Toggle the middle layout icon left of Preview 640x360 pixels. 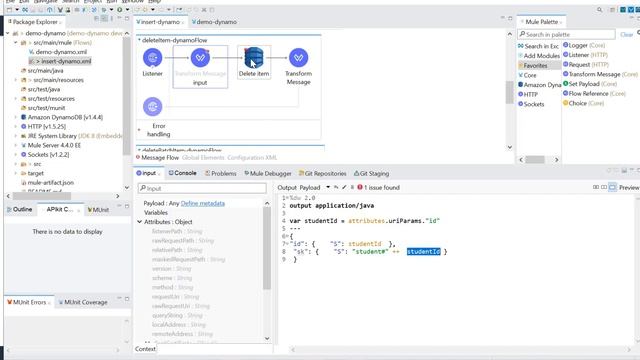(x=604, y=187)
